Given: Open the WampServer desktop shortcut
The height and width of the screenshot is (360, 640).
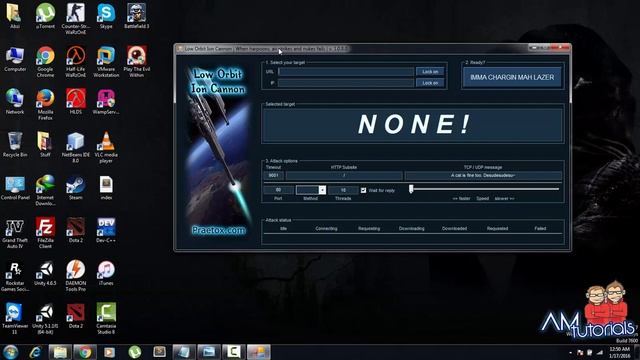Looking at the screenshot, I should 106,102.
